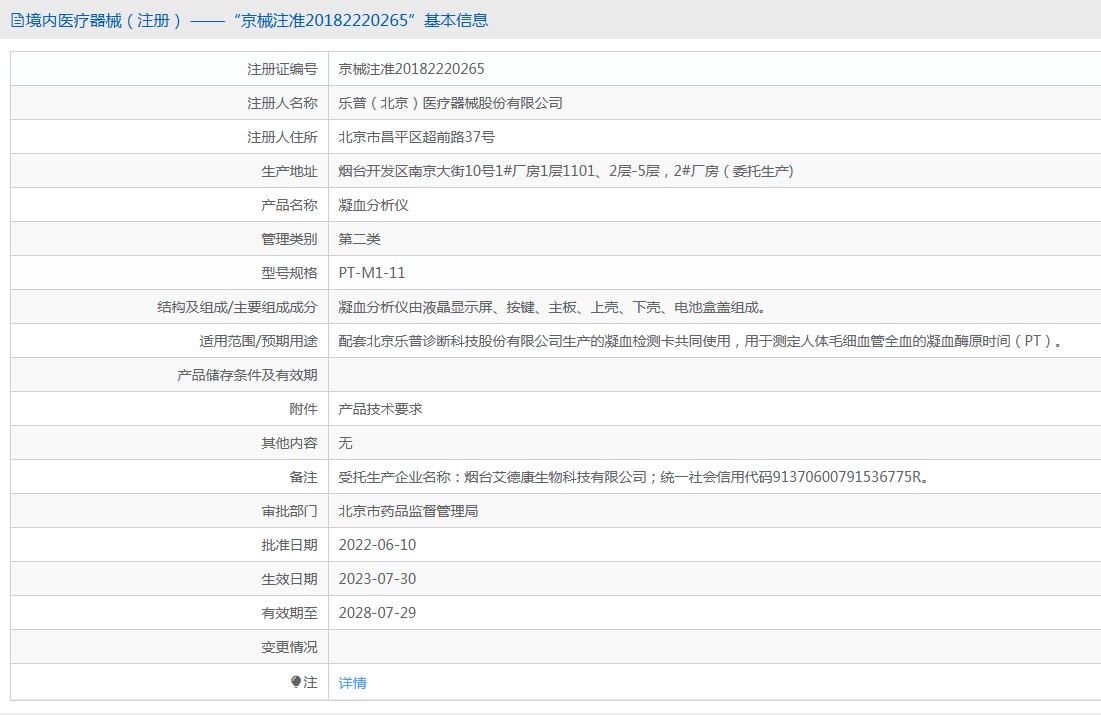Click the product name 凝血分析仪 value

(x=374, y=205)
